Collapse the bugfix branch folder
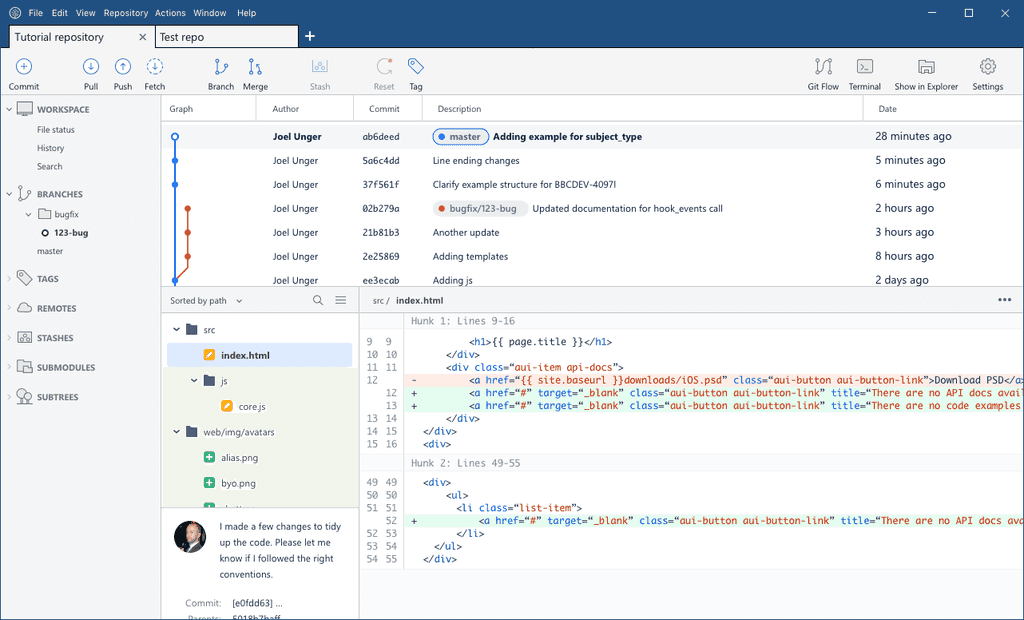 (x=27, y=213)
